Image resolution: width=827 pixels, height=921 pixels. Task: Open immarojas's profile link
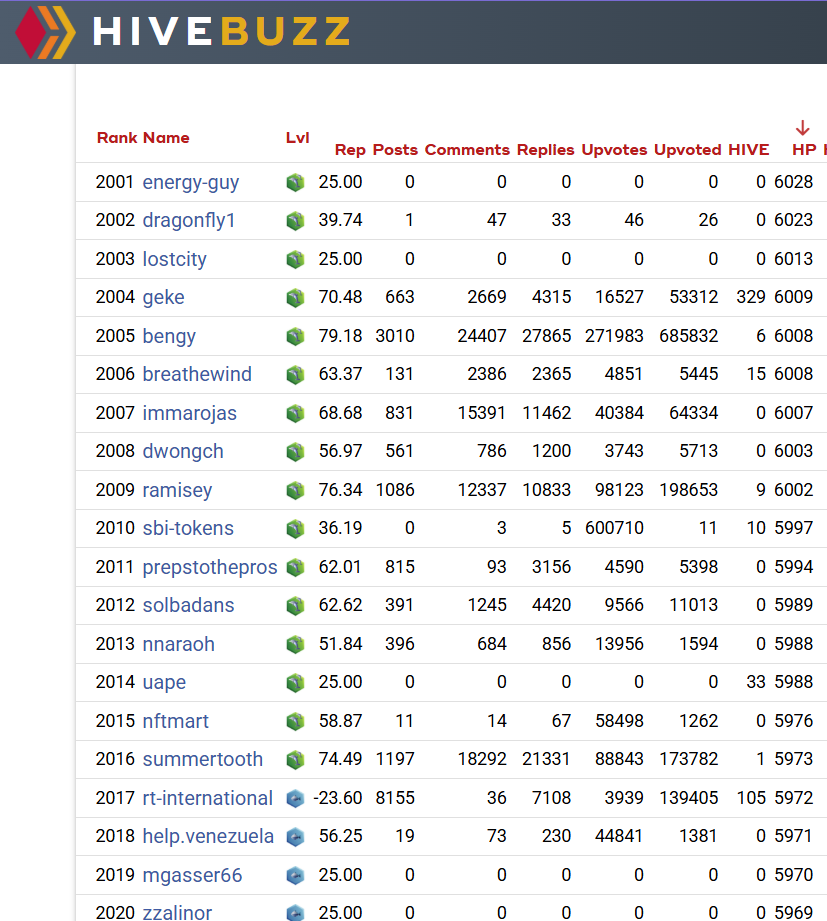tap(190, 414)
